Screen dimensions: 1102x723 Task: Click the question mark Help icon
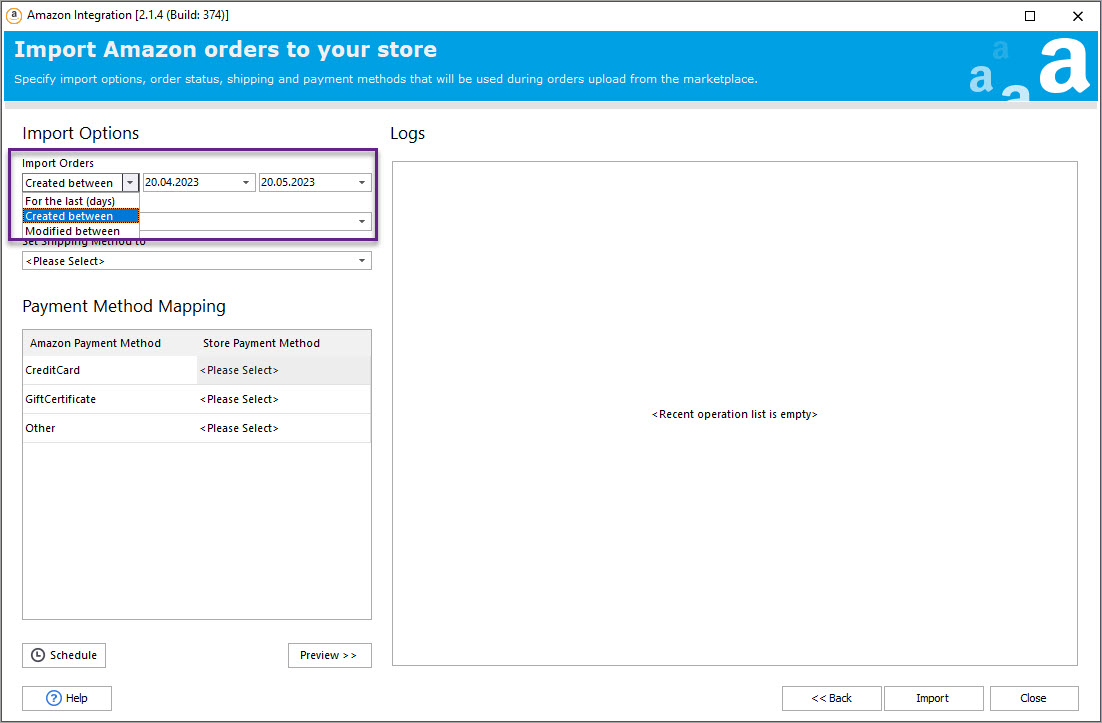pos(54,698)
